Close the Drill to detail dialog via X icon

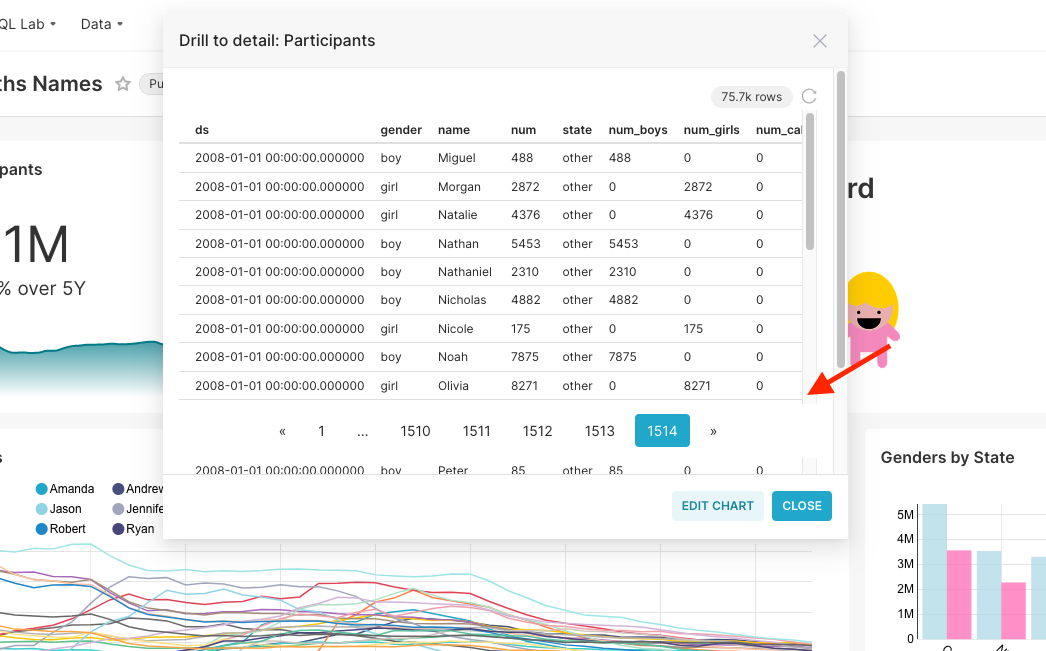coord(820,41)
